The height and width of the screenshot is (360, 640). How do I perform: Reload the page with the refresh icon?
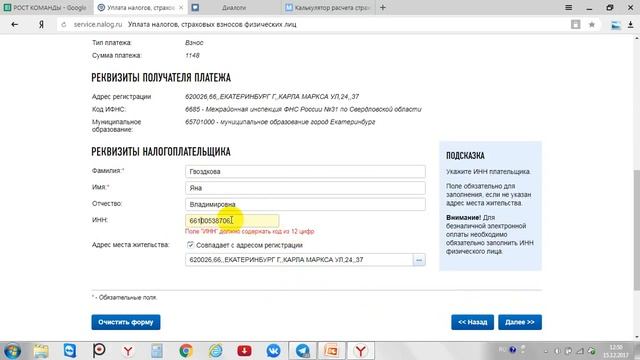tap(64, 24)
